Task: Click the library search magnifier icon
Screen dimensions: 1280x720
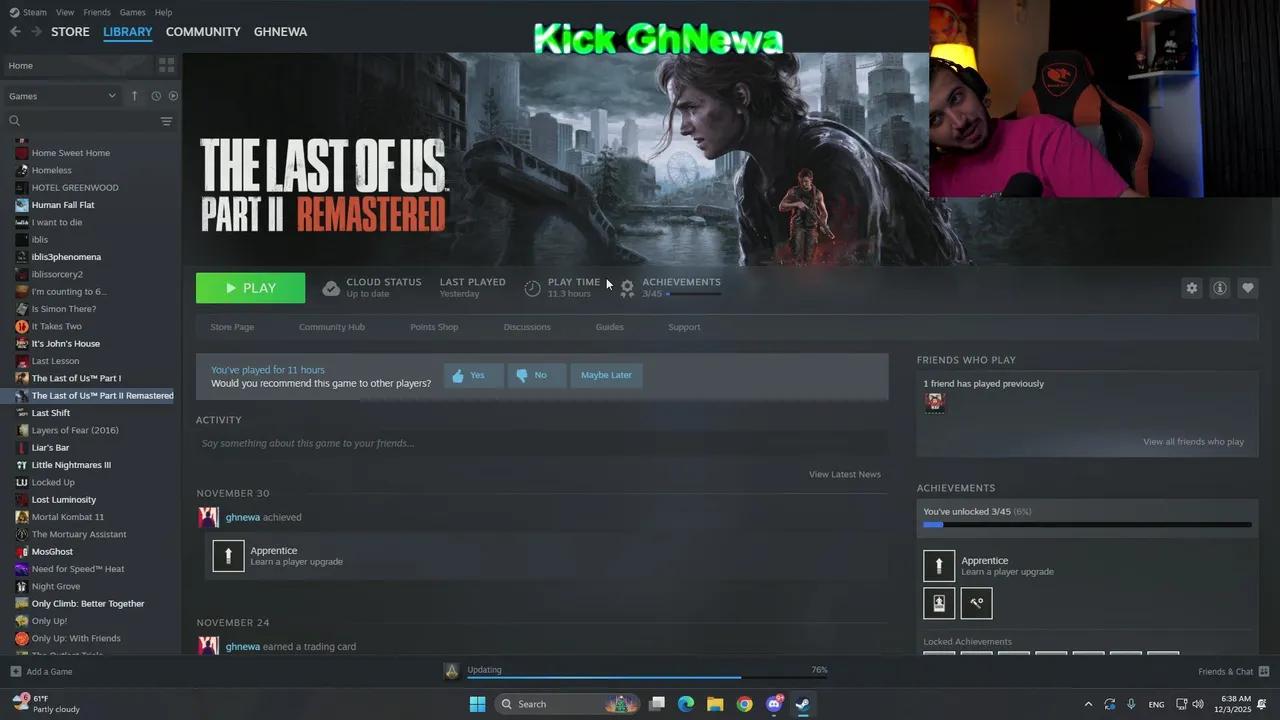Action: point(15,121)
